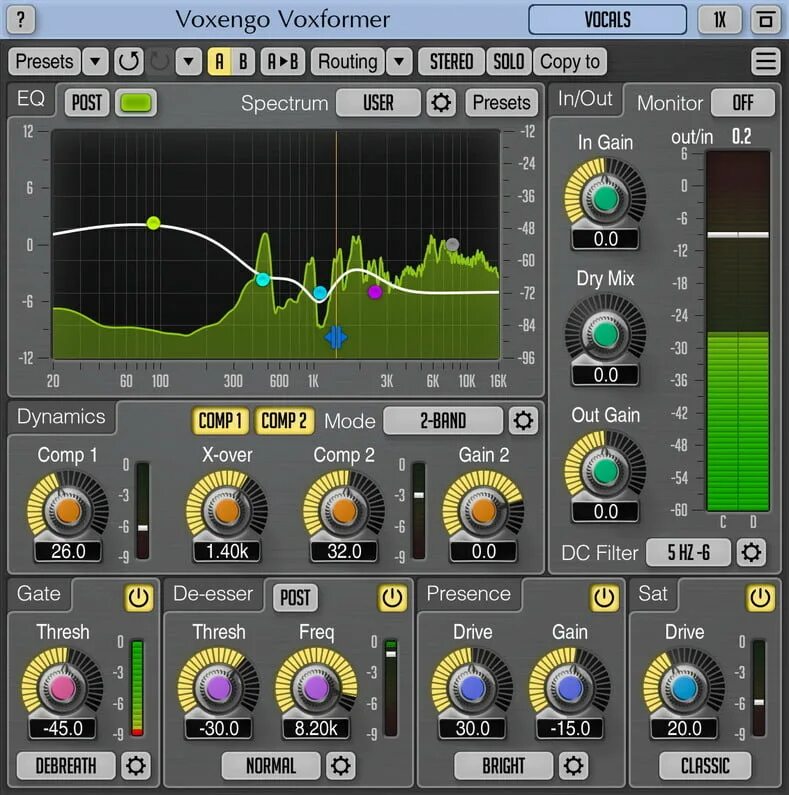The height and width of the screenshot is (795, 789).
Task: Toggle De-esser power button
Action: 392,597
